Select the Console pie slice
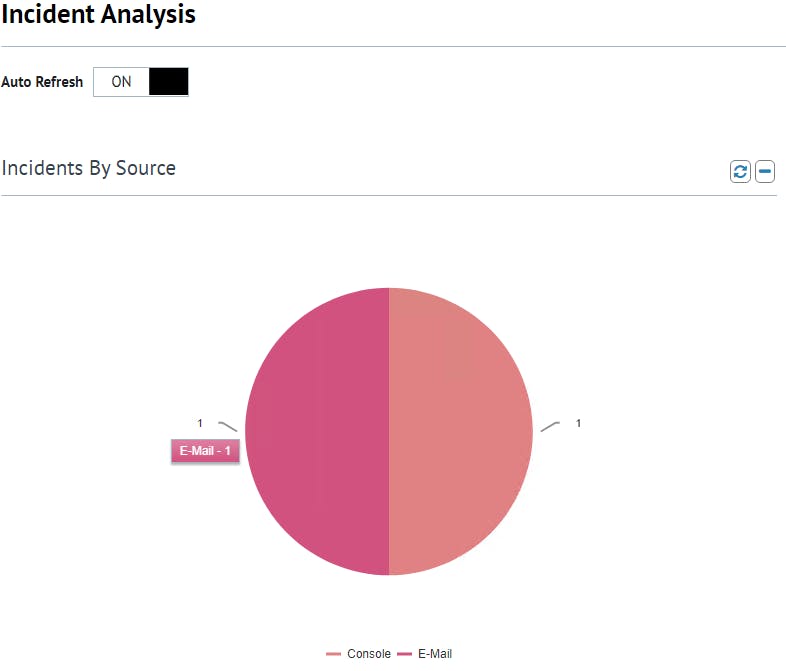This screenshot has height=671, width=786. [x=460, y=432]
